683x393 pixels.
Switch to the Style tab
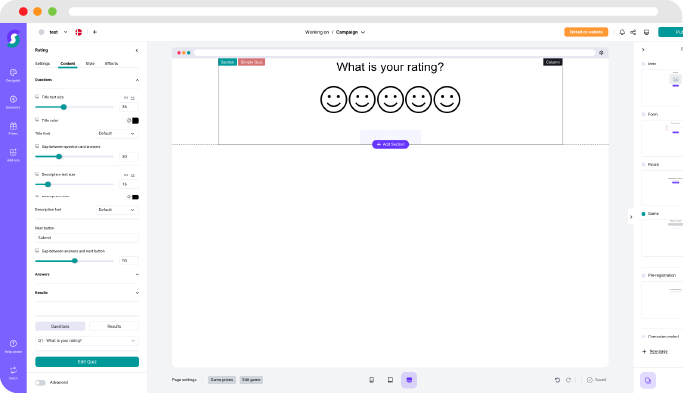coord(90,64)
